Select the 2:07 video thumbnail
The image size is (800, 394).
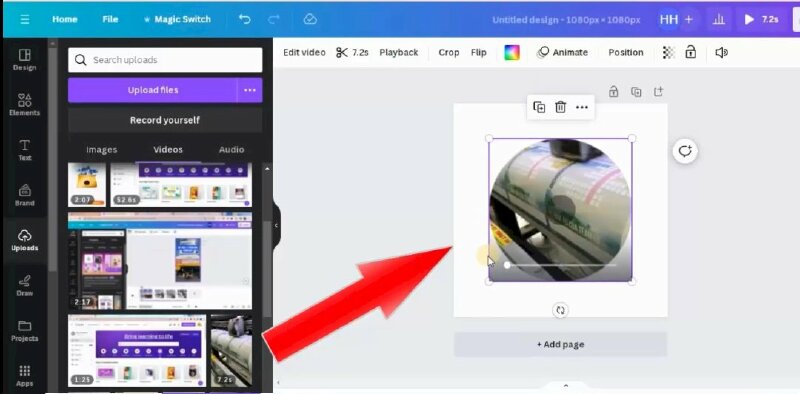87,185
